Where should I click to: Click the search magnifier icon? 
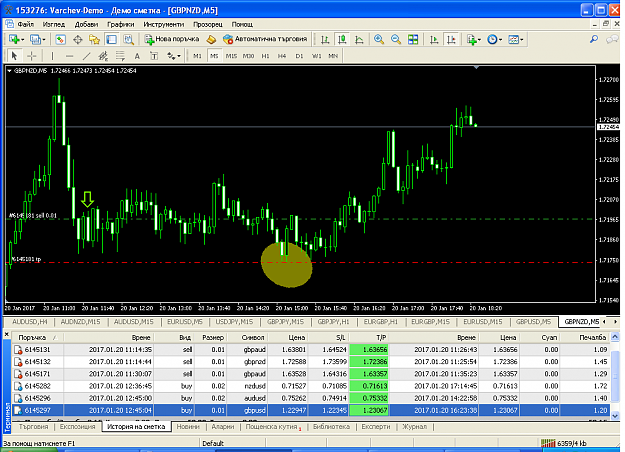tap(594, 39)
